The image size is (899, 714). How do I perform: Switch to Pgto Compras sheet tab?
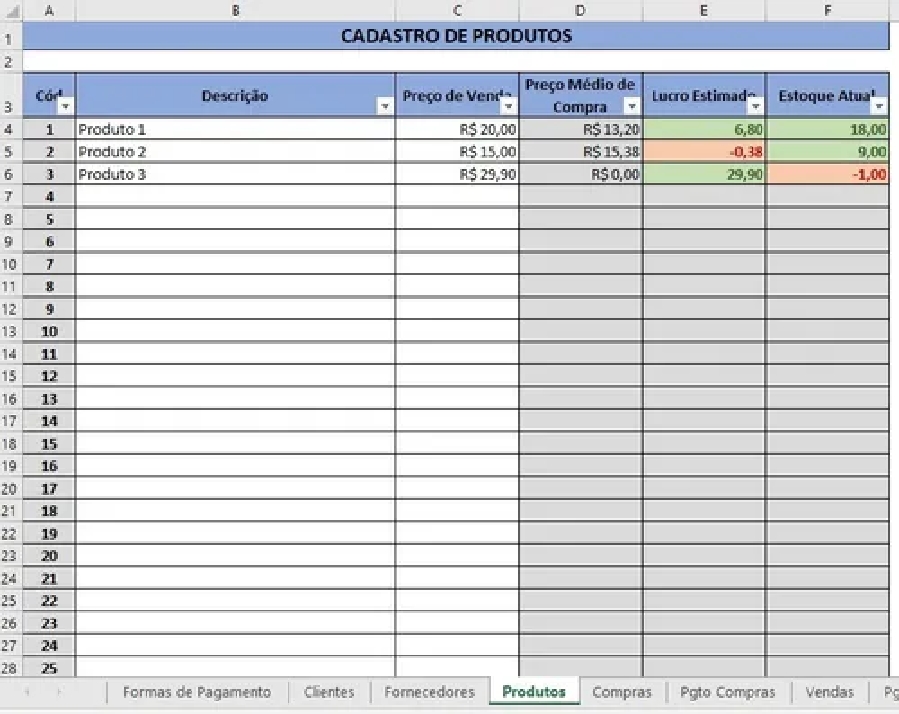pos(727,692)
